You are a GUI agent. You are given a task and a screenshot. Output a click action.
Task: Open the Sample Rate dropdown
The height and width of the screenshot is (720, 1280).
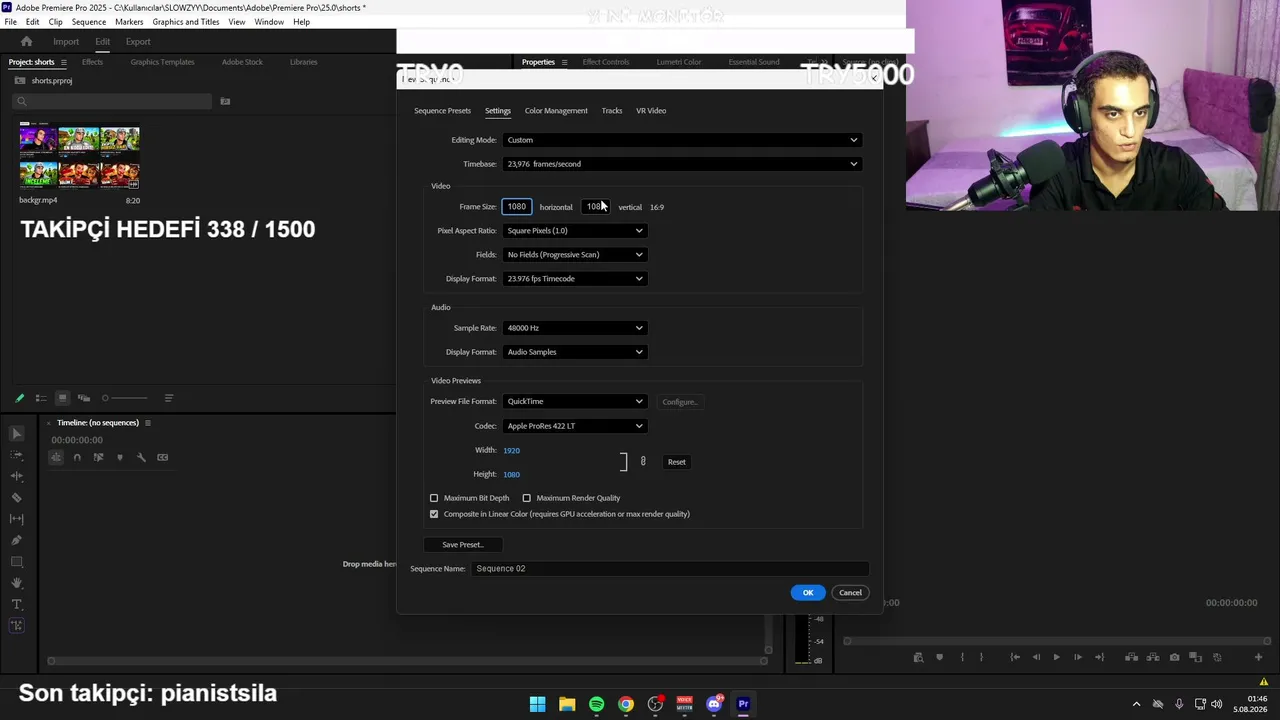574,328
